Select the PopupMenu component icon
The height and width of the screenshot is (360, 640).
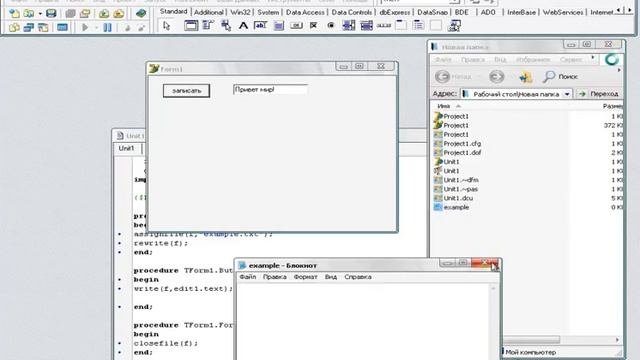tap(226, 26)
